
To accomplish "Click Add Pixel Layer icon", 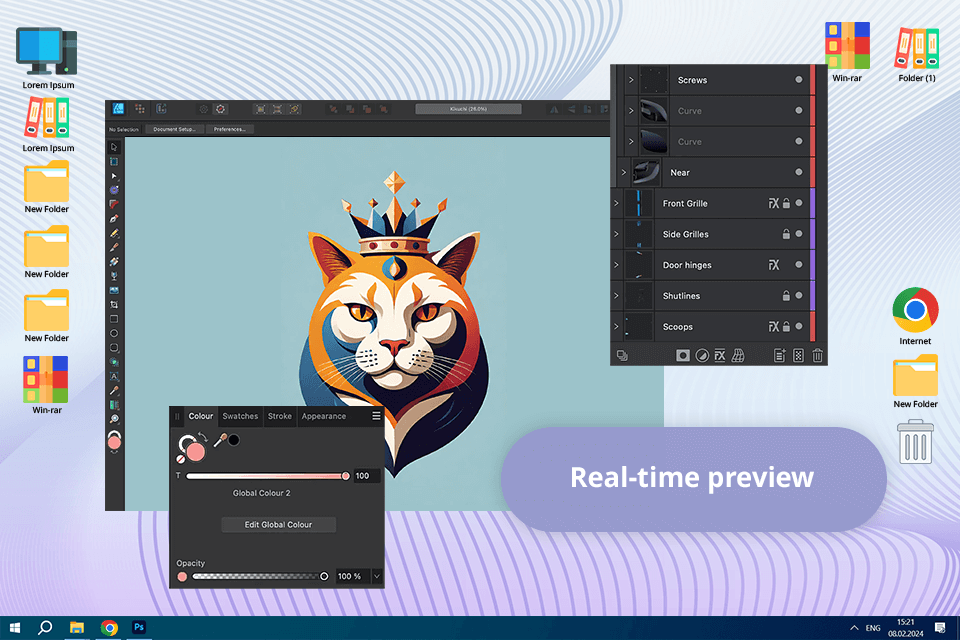I will click(x=798, y=355).
